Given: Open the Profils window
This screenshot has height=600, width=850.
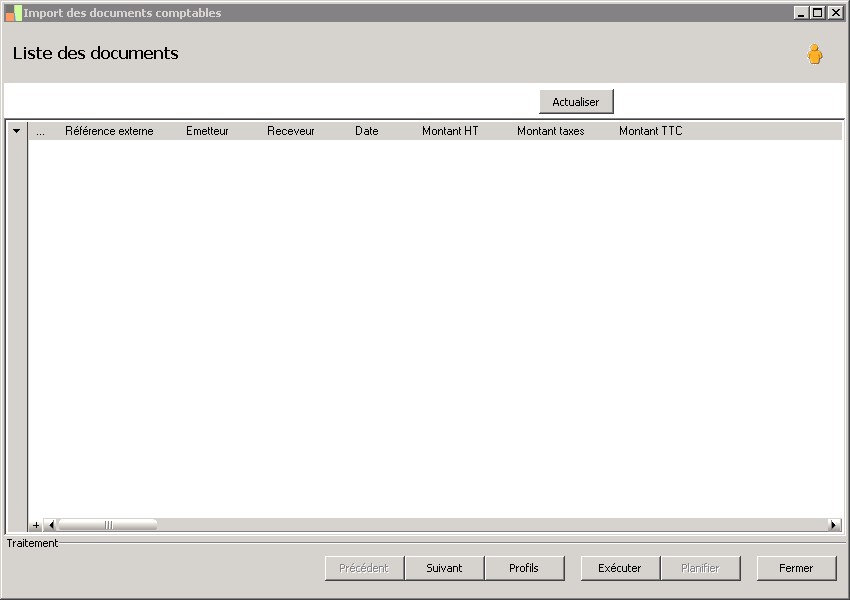Looking at the screenshot, I should pos(524,568).
